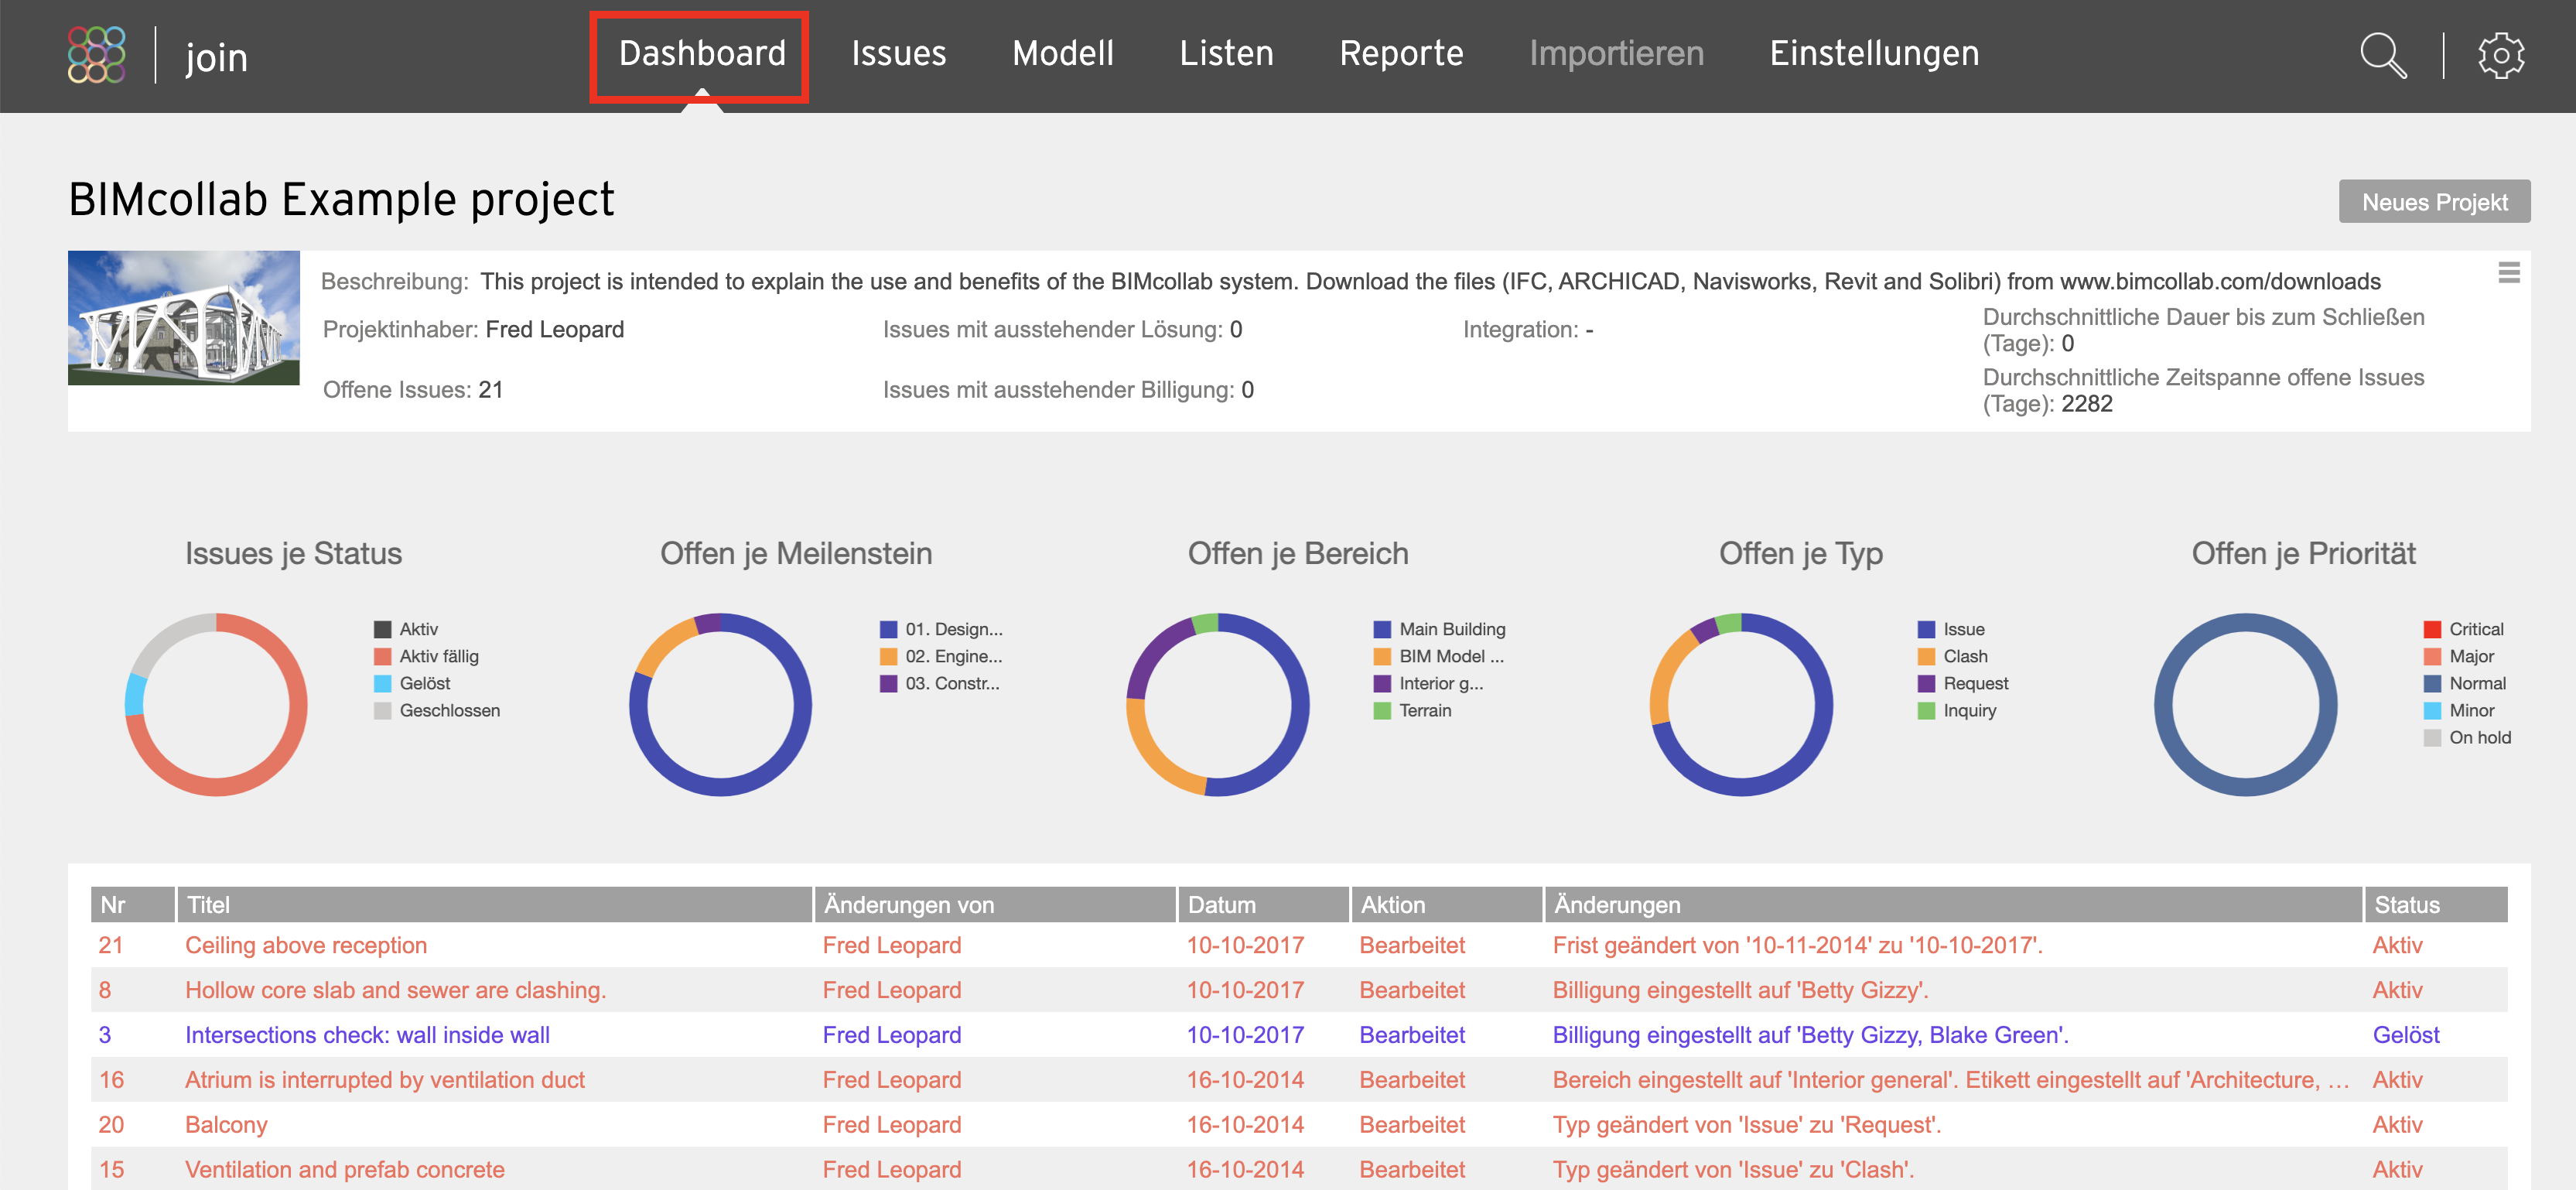Click the 'Projektinhaber: Fred Leopard' text
Image resolution: width=2576 pixels, height=1190 pixels.
click(x=473, y=330)
